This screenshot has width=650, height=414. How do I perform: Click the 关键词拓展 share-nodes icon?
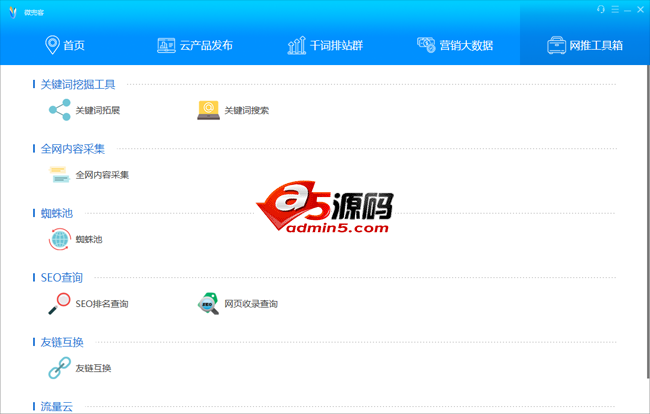point(60,110)
